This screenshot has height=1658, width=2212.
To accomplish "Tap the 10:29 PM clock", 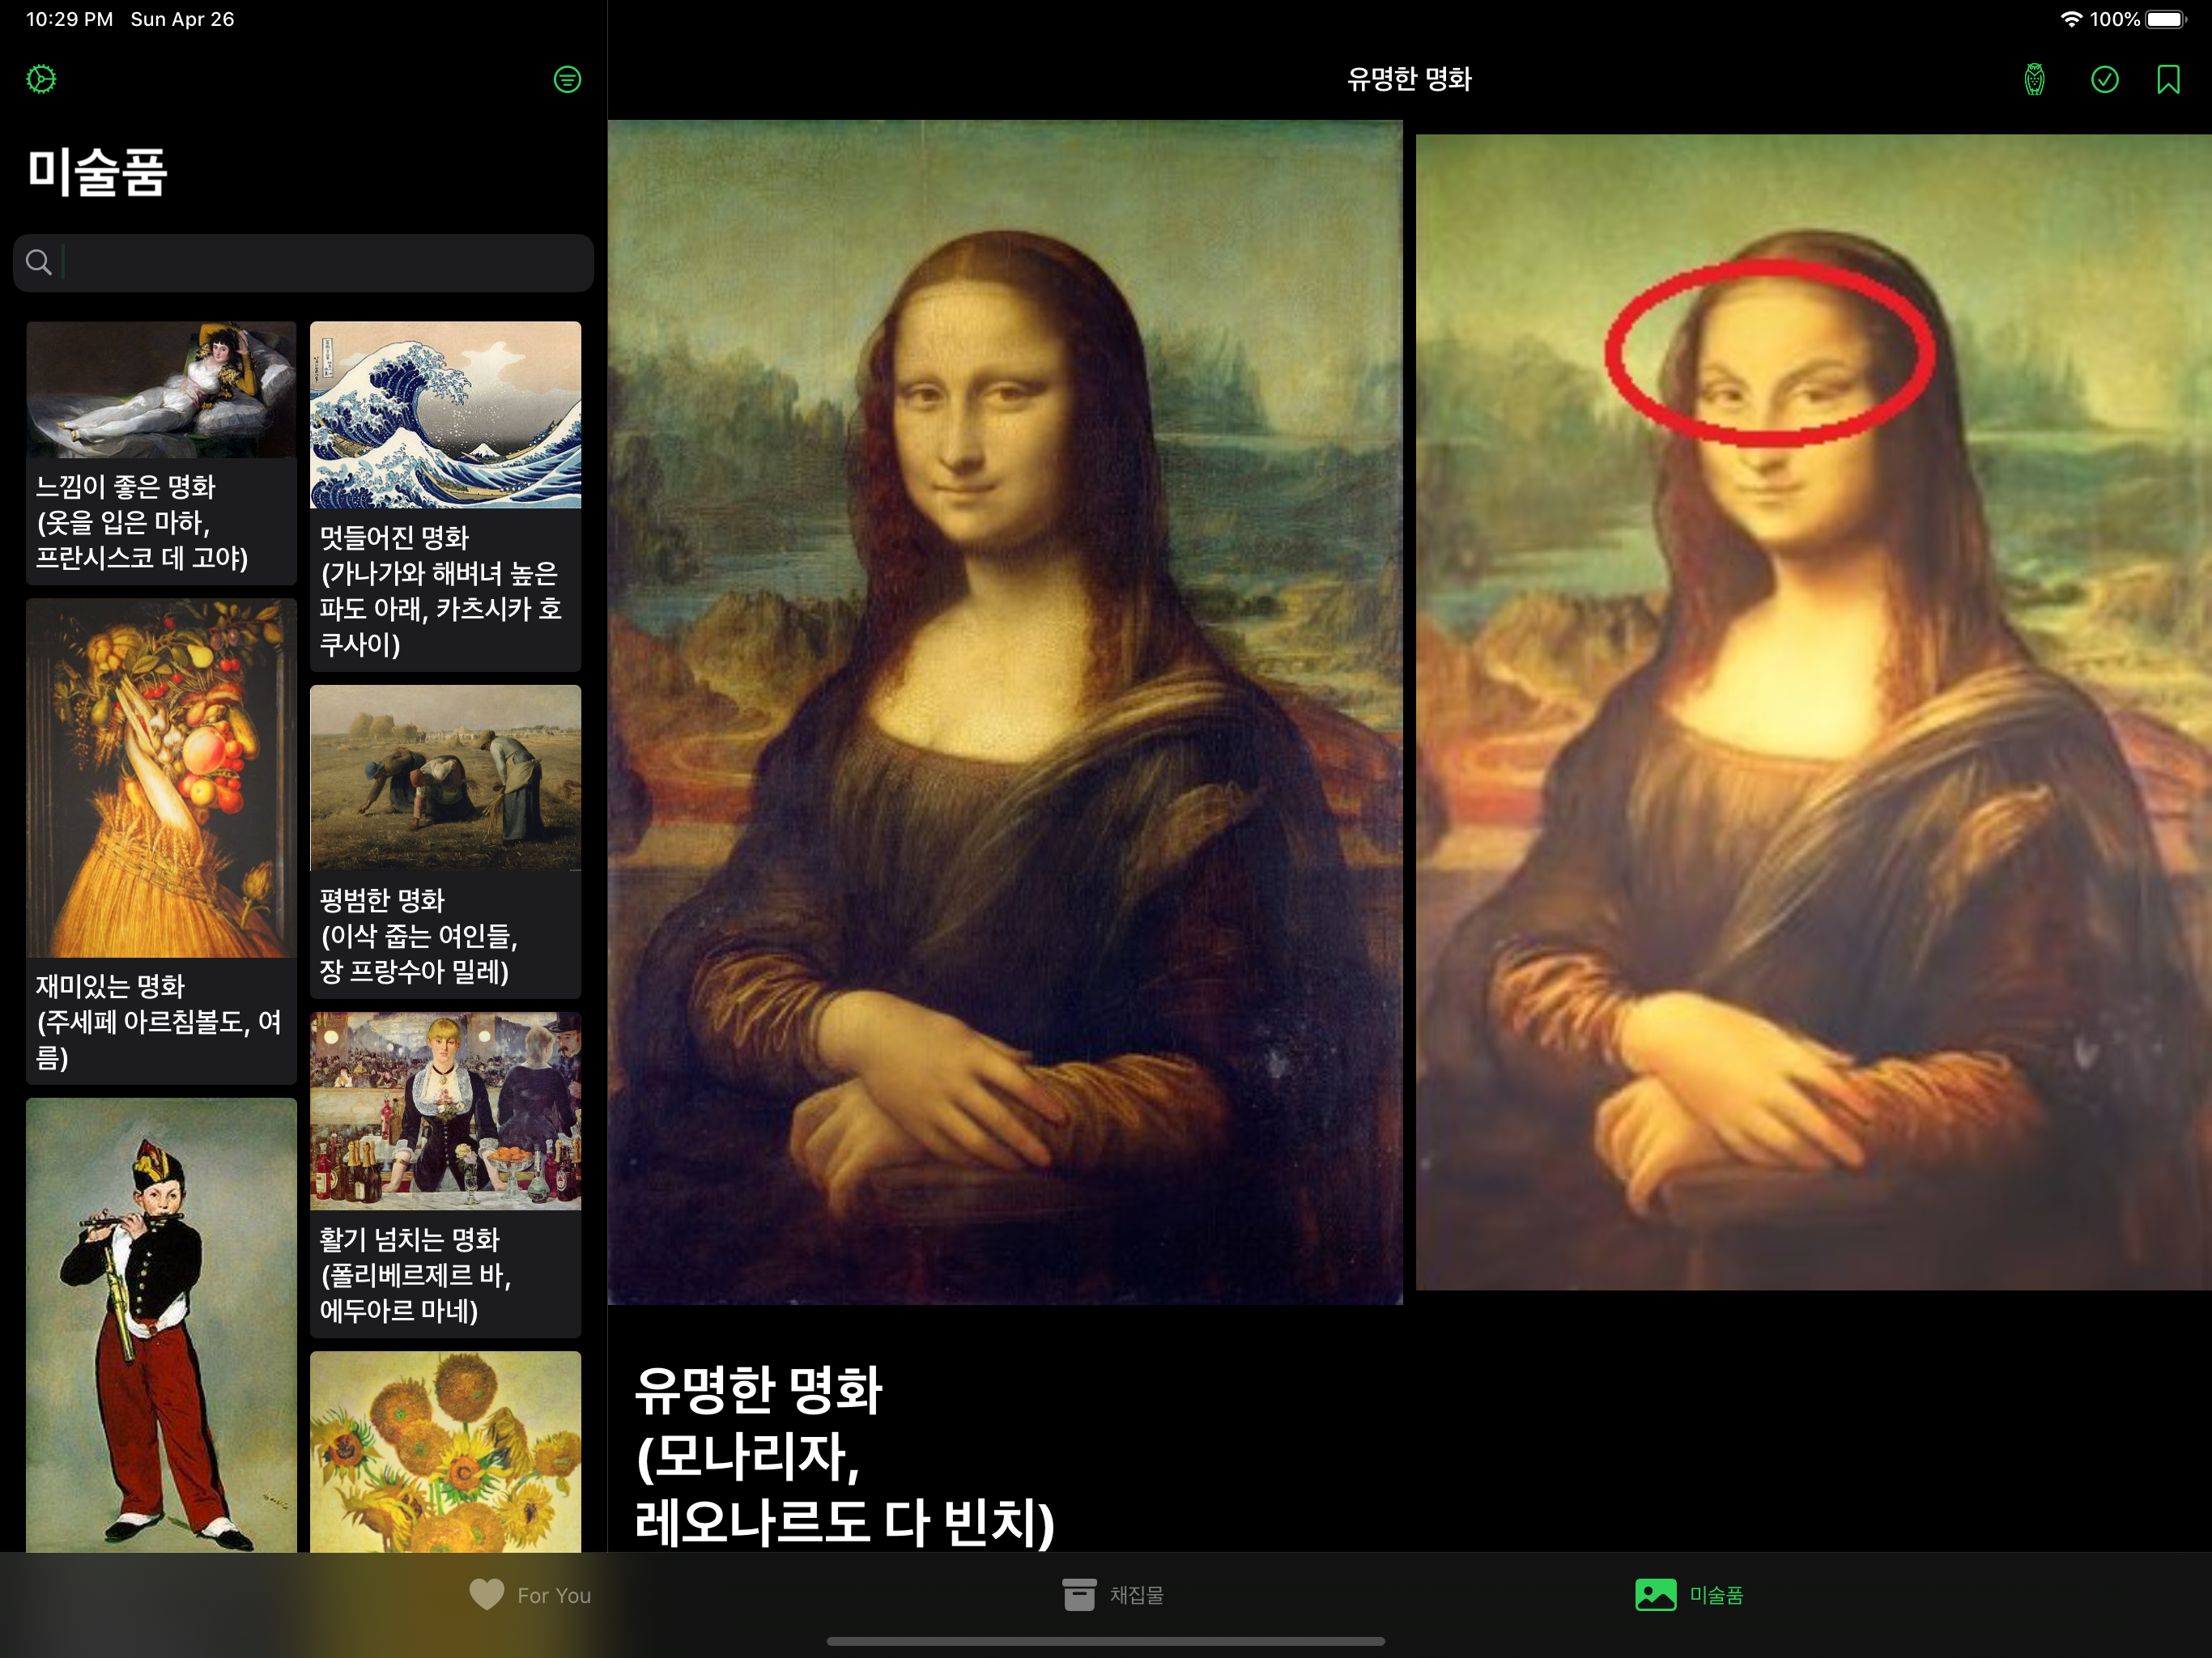I will [x=69, y=19].
